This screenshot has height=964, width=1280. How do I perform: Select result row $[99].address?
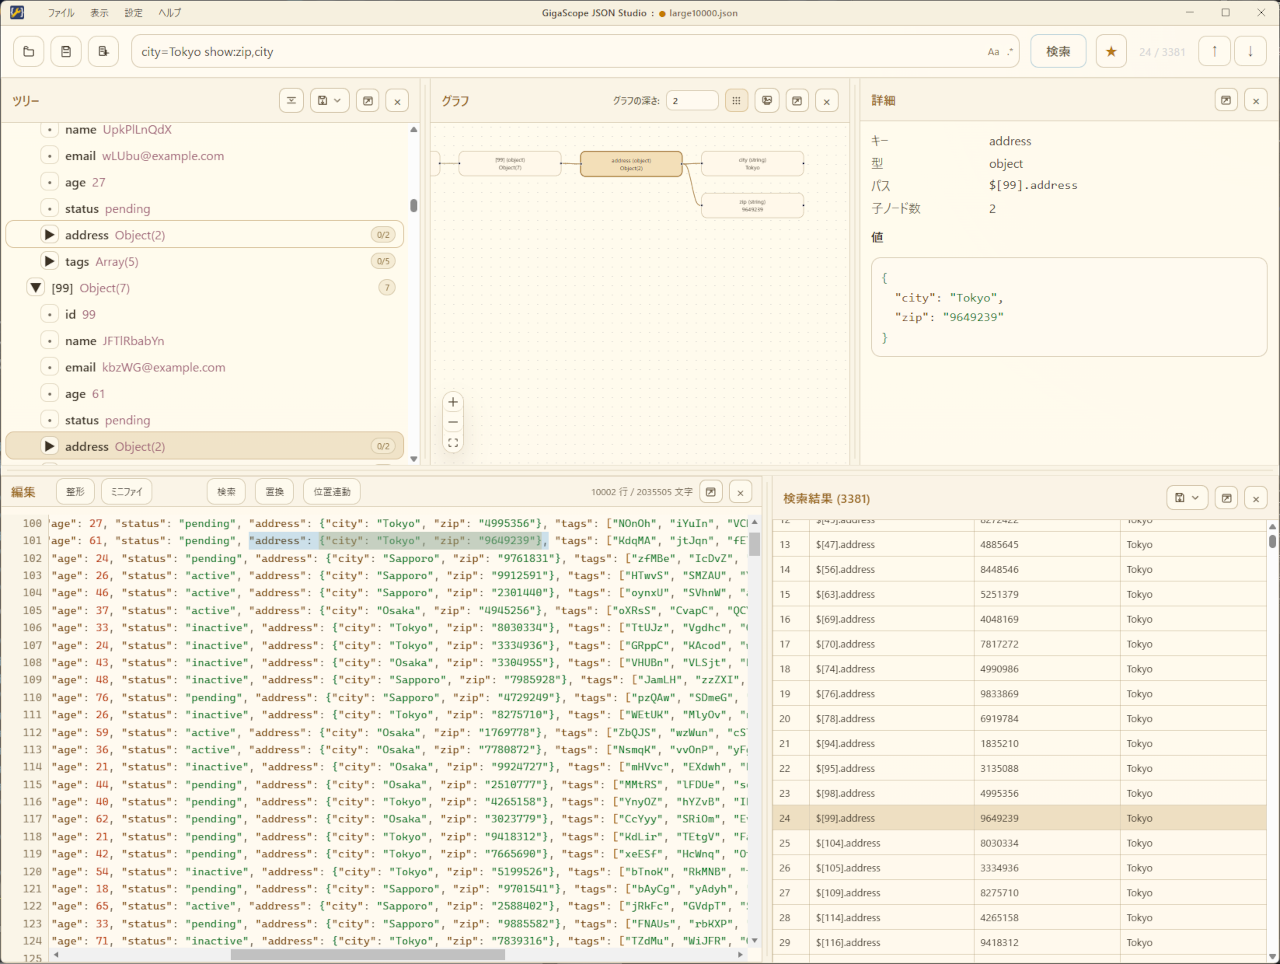pos(1020,818)
